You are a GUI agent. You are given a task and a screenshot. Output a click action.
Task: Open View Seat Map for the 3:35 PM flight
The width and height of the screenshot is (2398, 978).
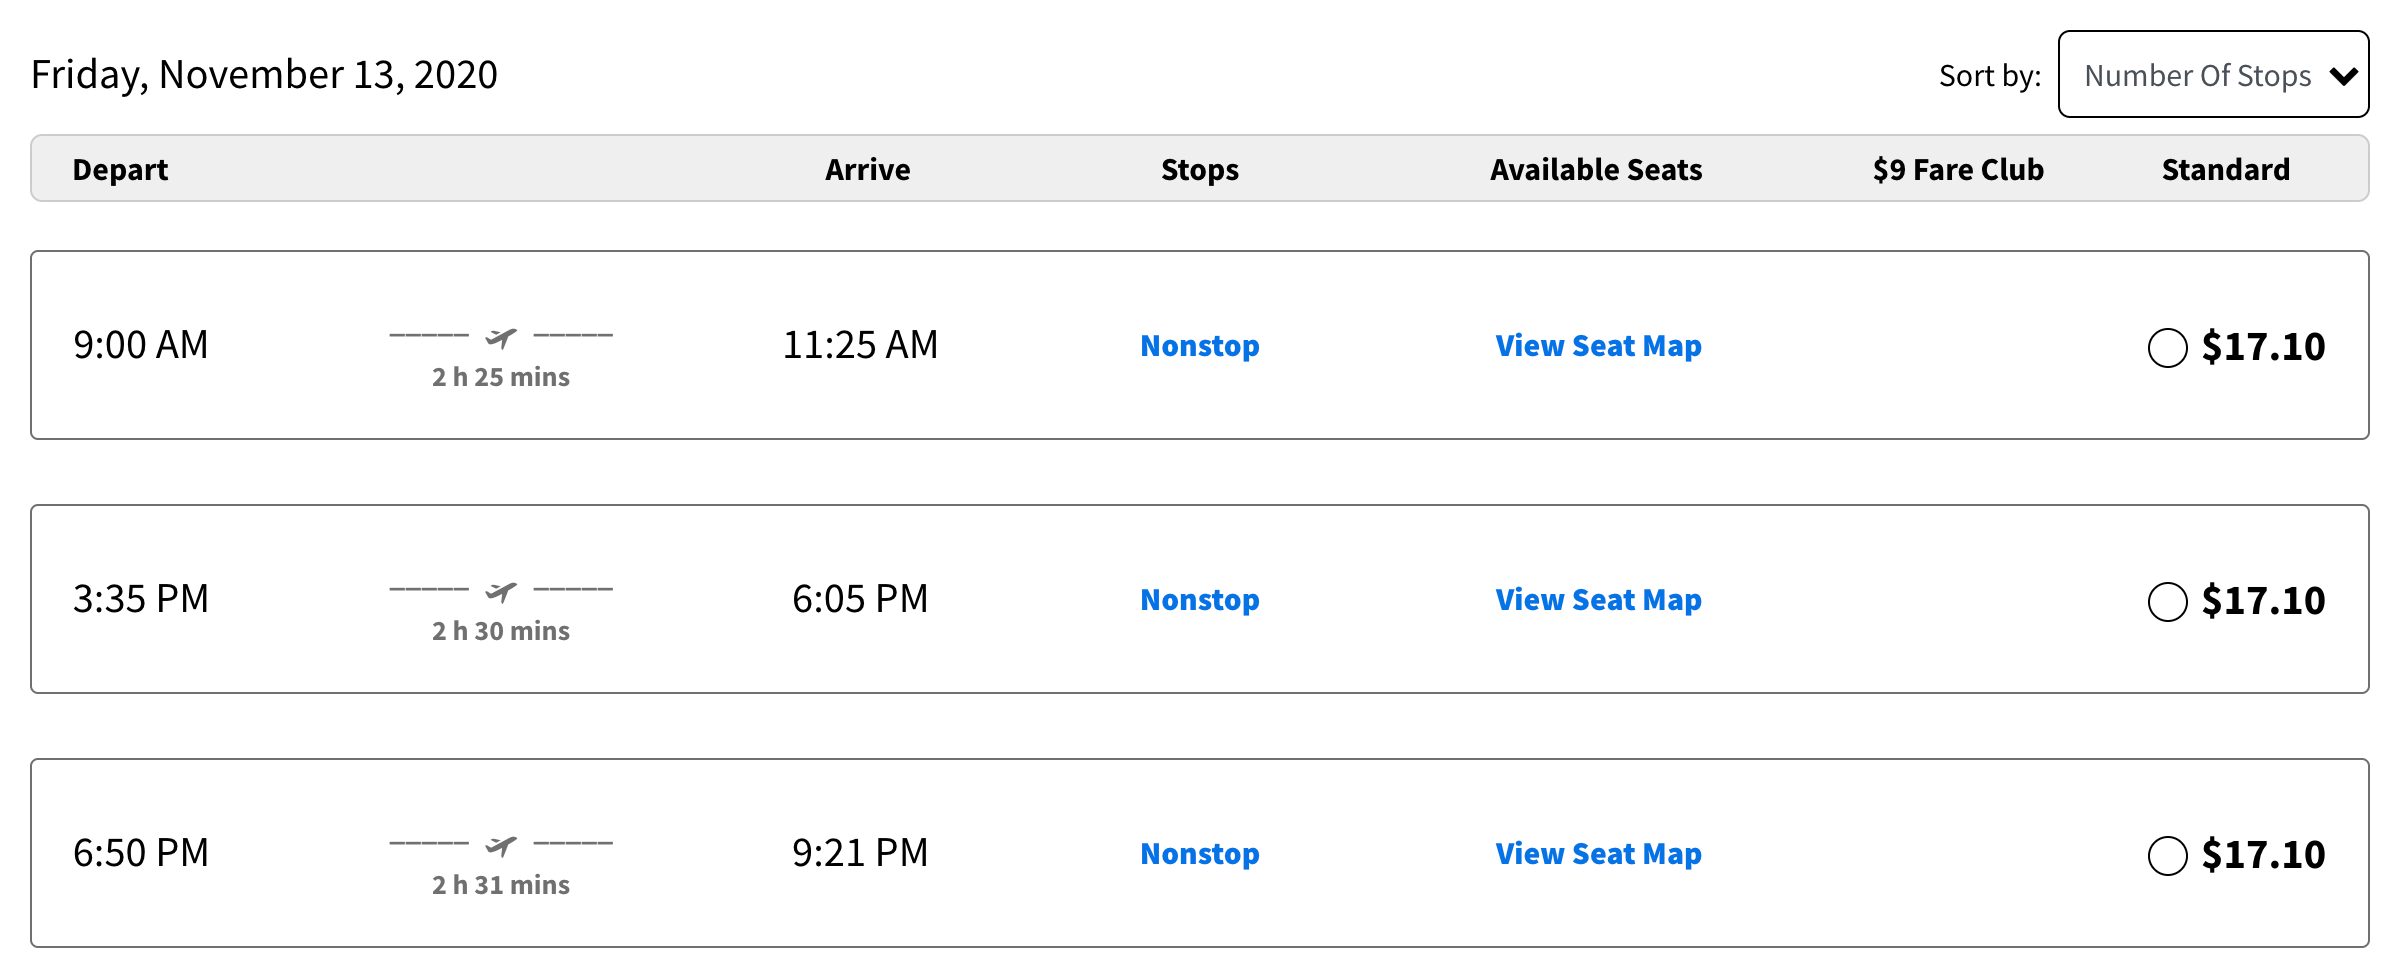coord(1597,599)
